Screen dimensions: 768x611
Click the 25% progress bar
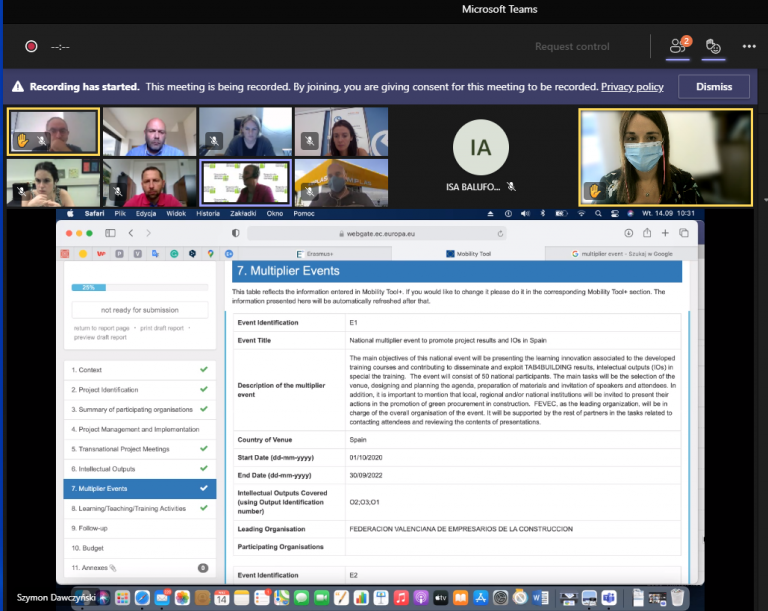coord(139,287)
